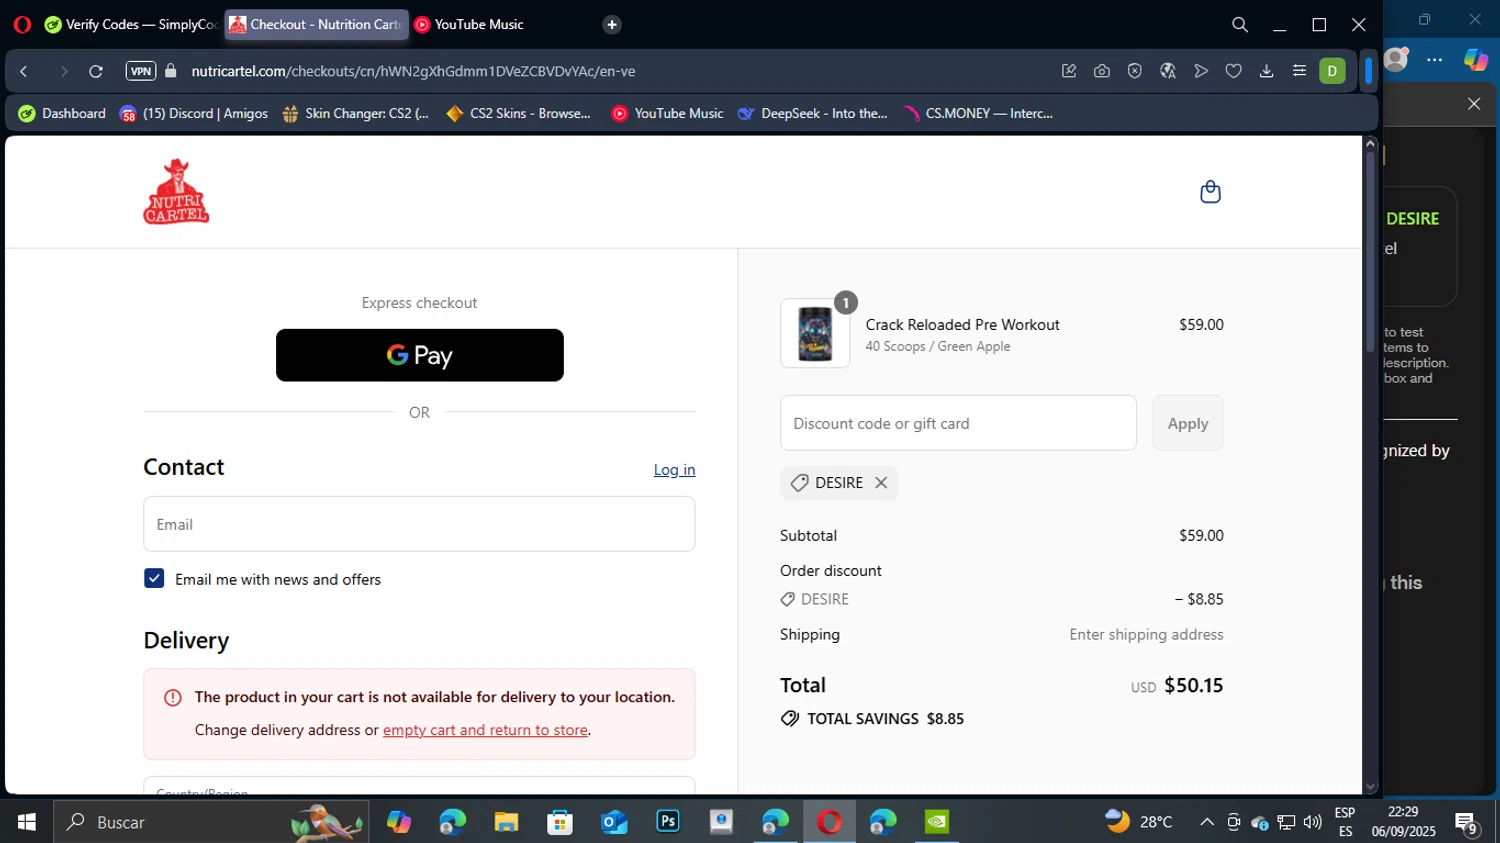Focus the Discount code or gift card field

[x=958, y=423]
